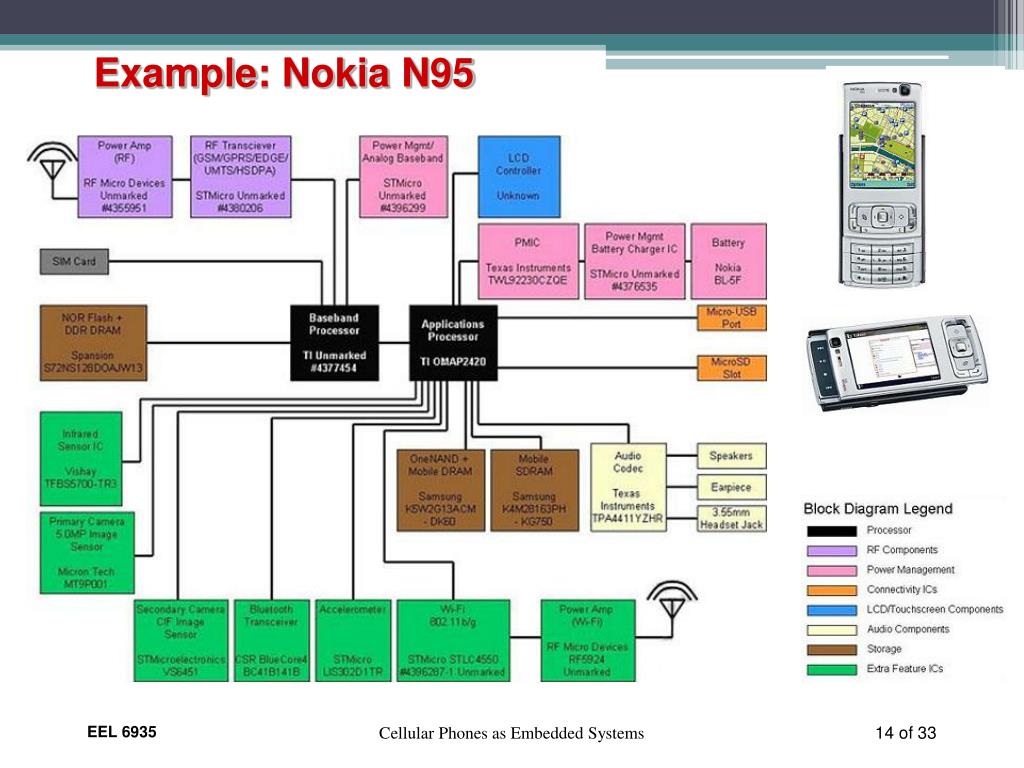This screenshot has height=768, width=1024.
Task: Select the landscape Nokia N95 phone image
Action: (897, 362)
